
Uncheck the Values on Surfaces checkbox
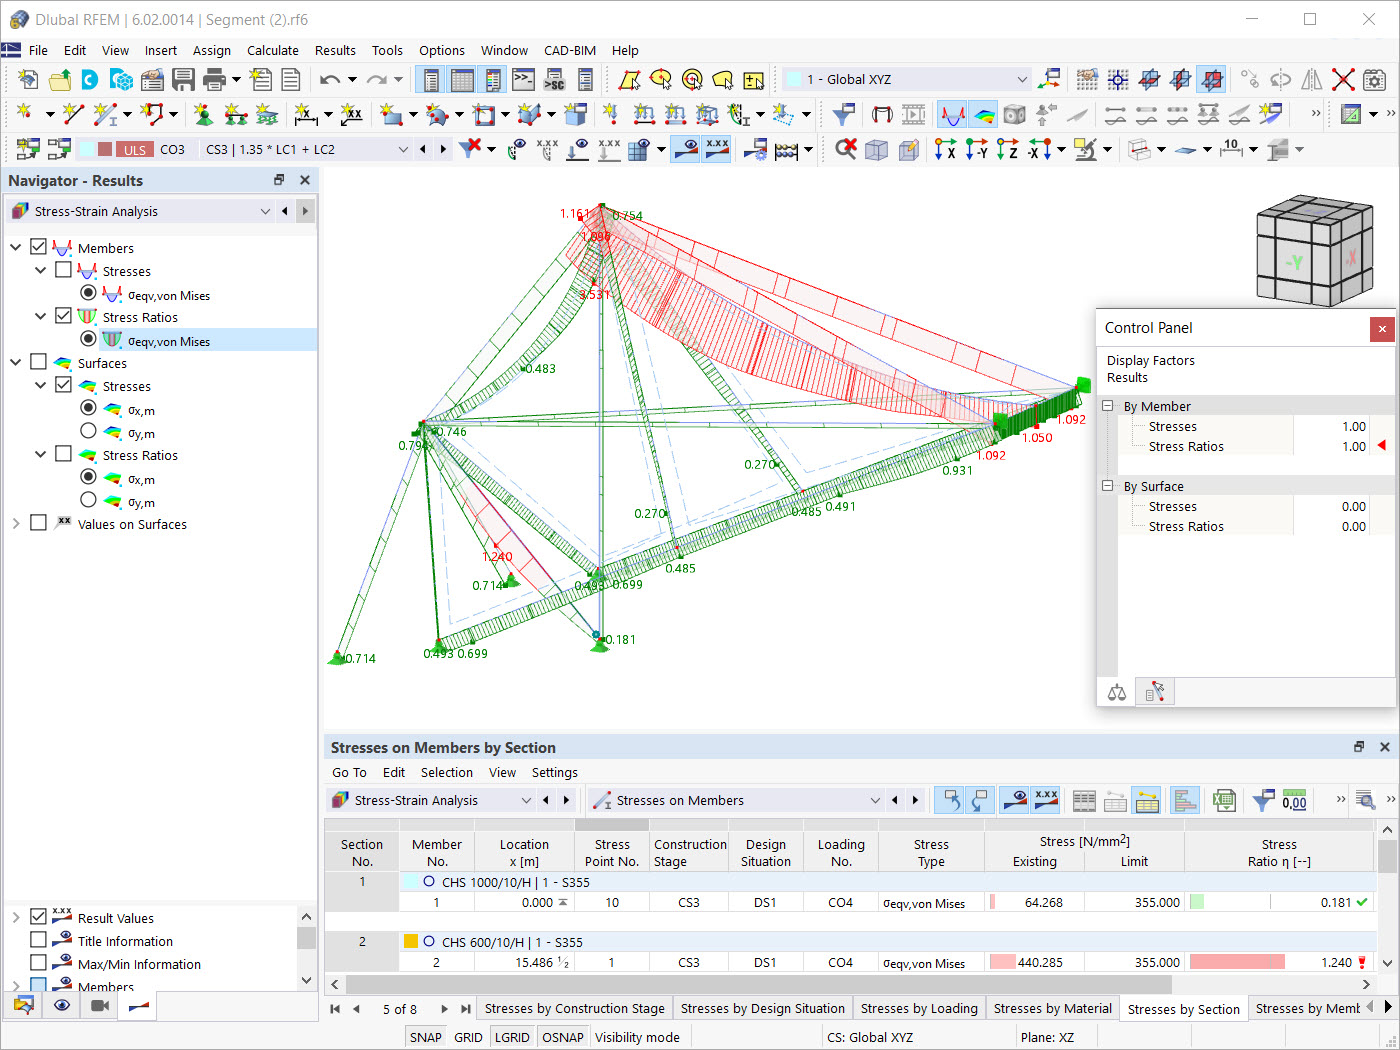(x=38, y=523)
